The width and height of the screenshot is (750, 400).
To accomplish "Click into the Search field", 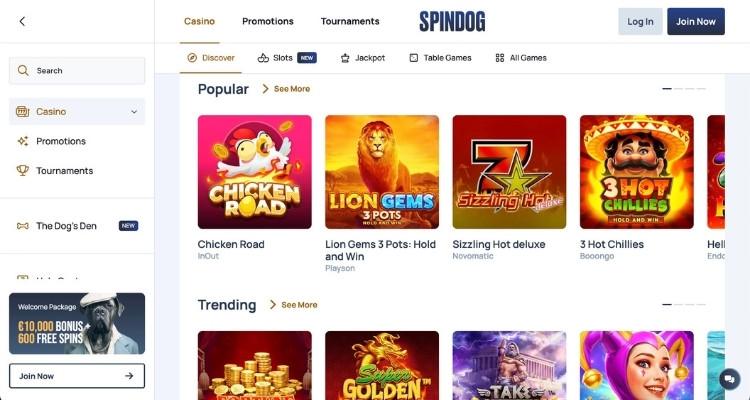I will [x=77, y=70].
